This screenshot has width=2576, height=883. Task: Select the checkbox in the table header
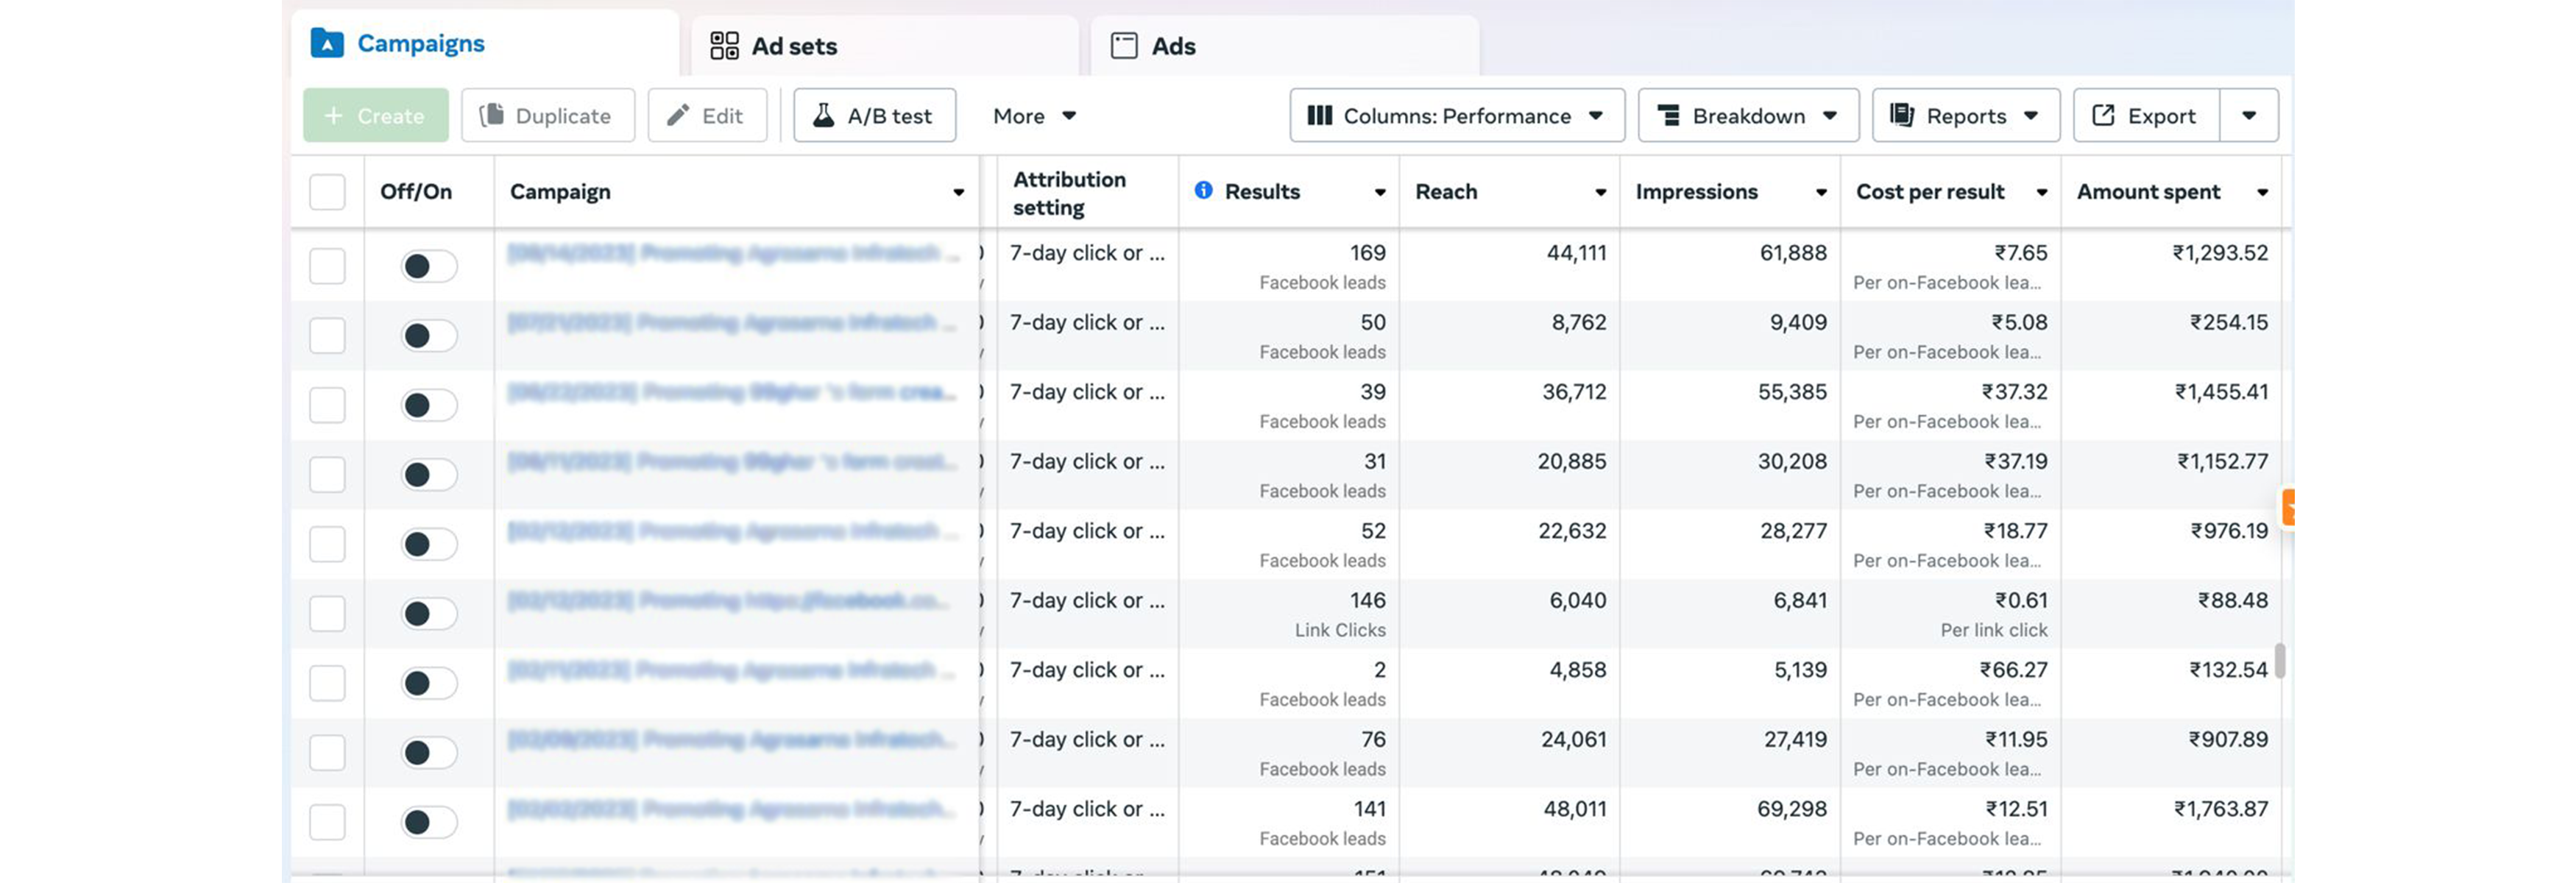(327, 191)
